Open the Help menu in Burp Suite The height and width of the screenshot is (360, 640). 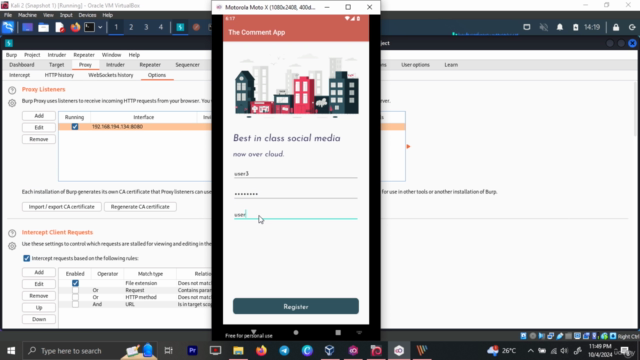tap(134, 55)
